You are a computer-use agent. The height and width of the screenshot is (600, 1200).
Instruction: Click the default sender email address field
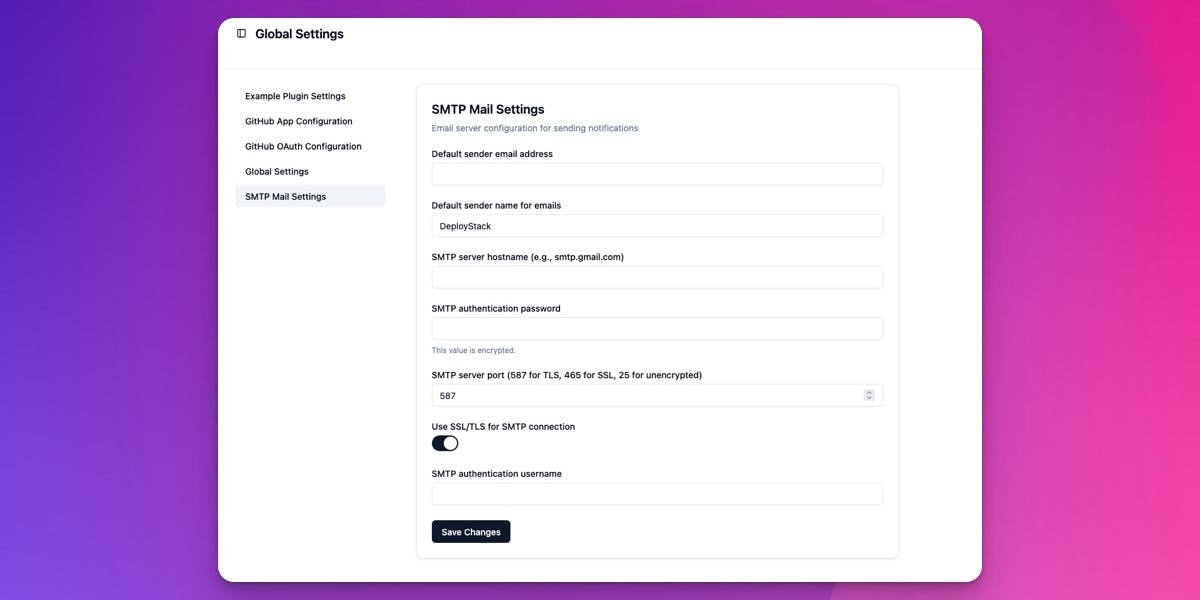[657, 175]
